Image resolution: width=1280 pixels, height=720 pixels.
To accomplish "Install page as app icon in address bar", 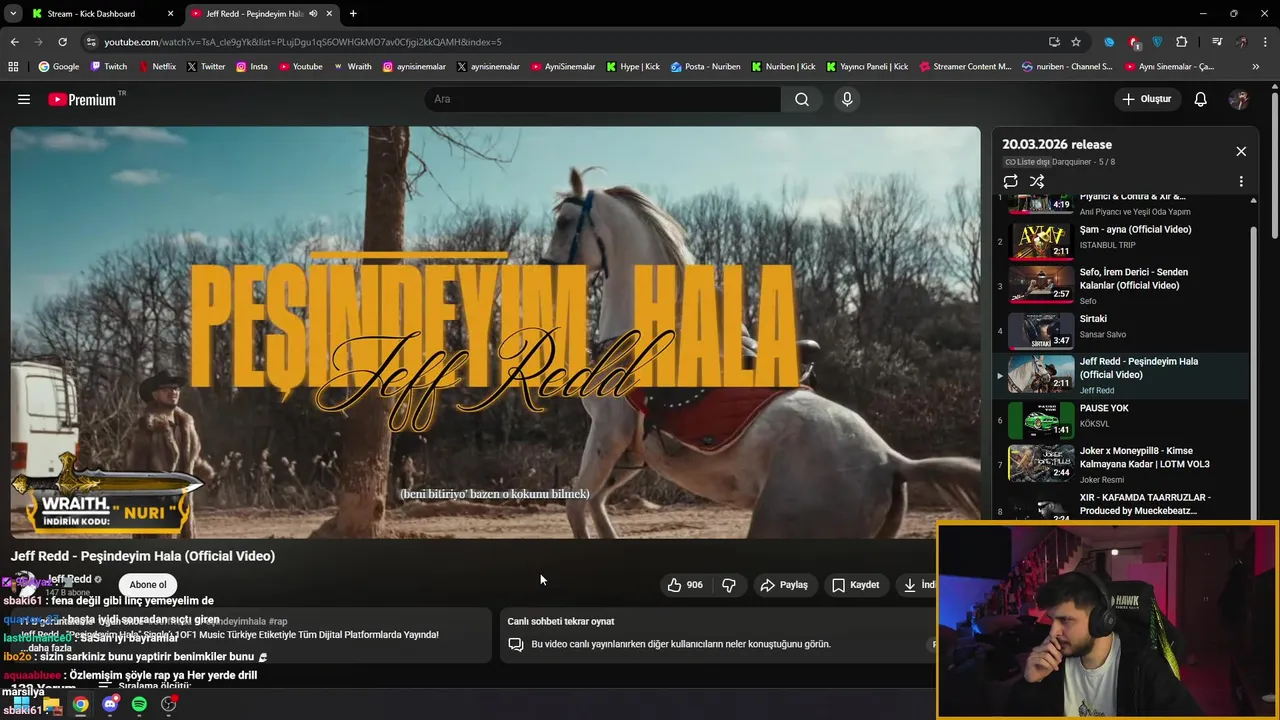I will [1054, 42].
